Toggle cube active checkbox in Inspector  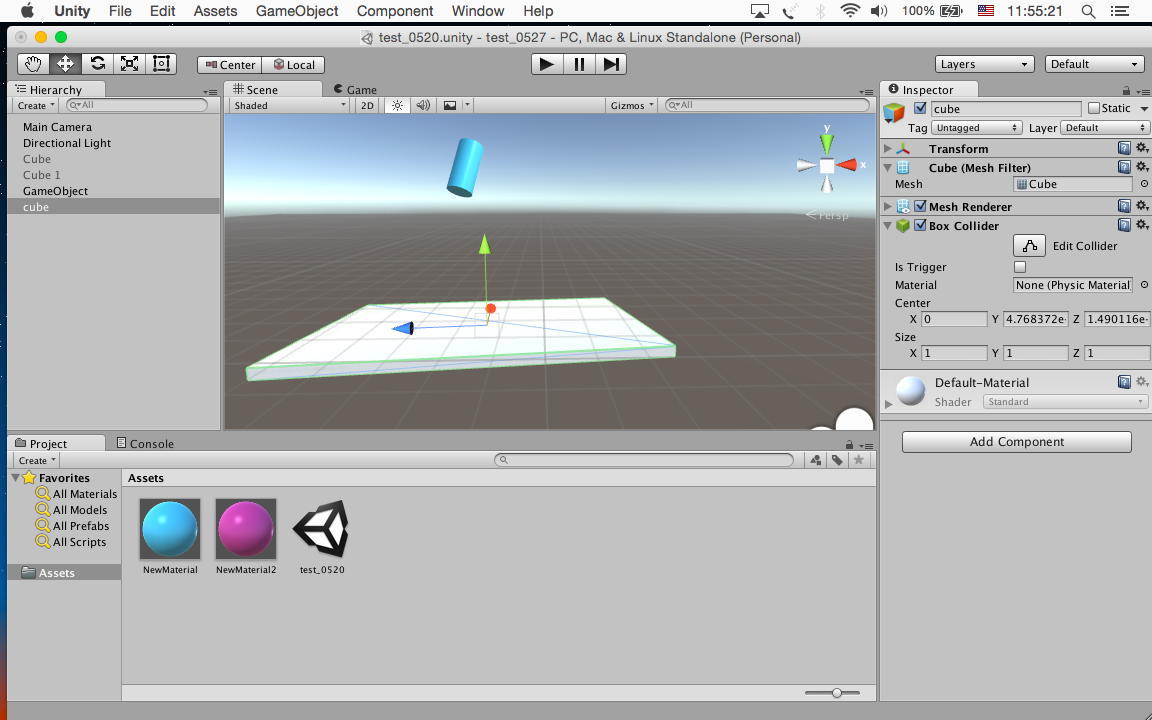(920, 108)
